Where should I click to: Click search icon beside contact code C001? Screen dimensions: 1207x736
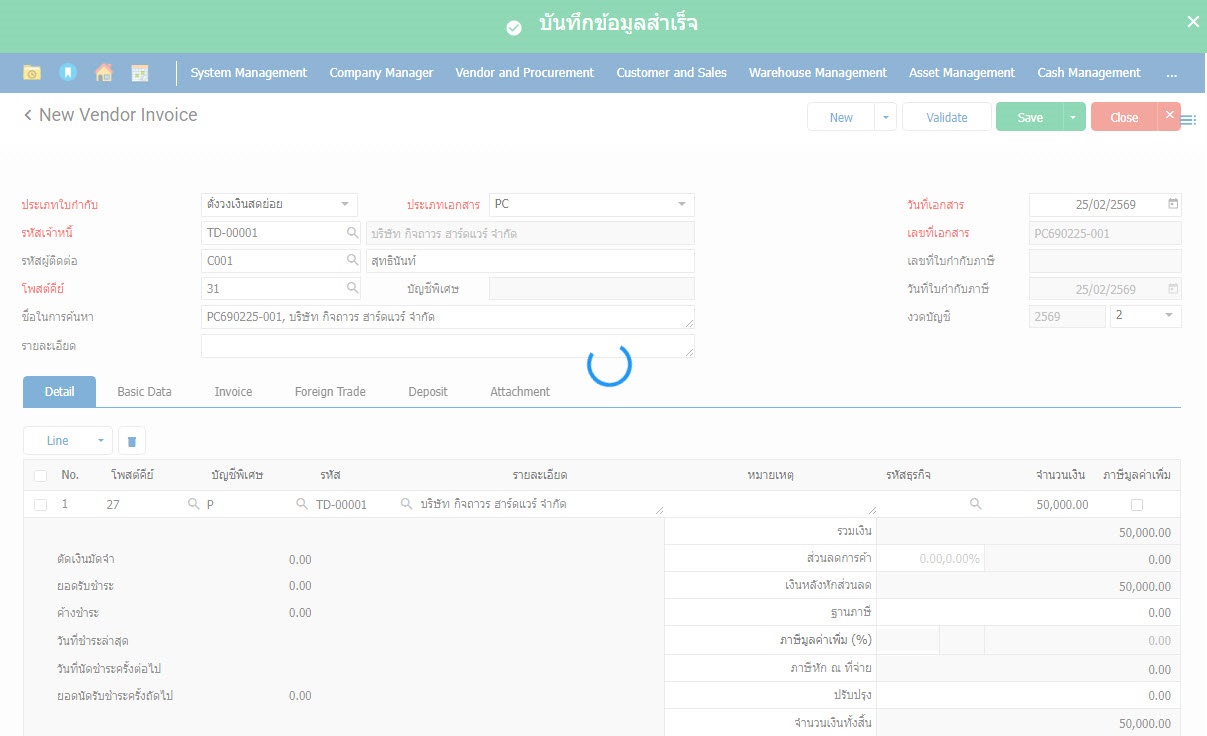[x=352, y=261]
